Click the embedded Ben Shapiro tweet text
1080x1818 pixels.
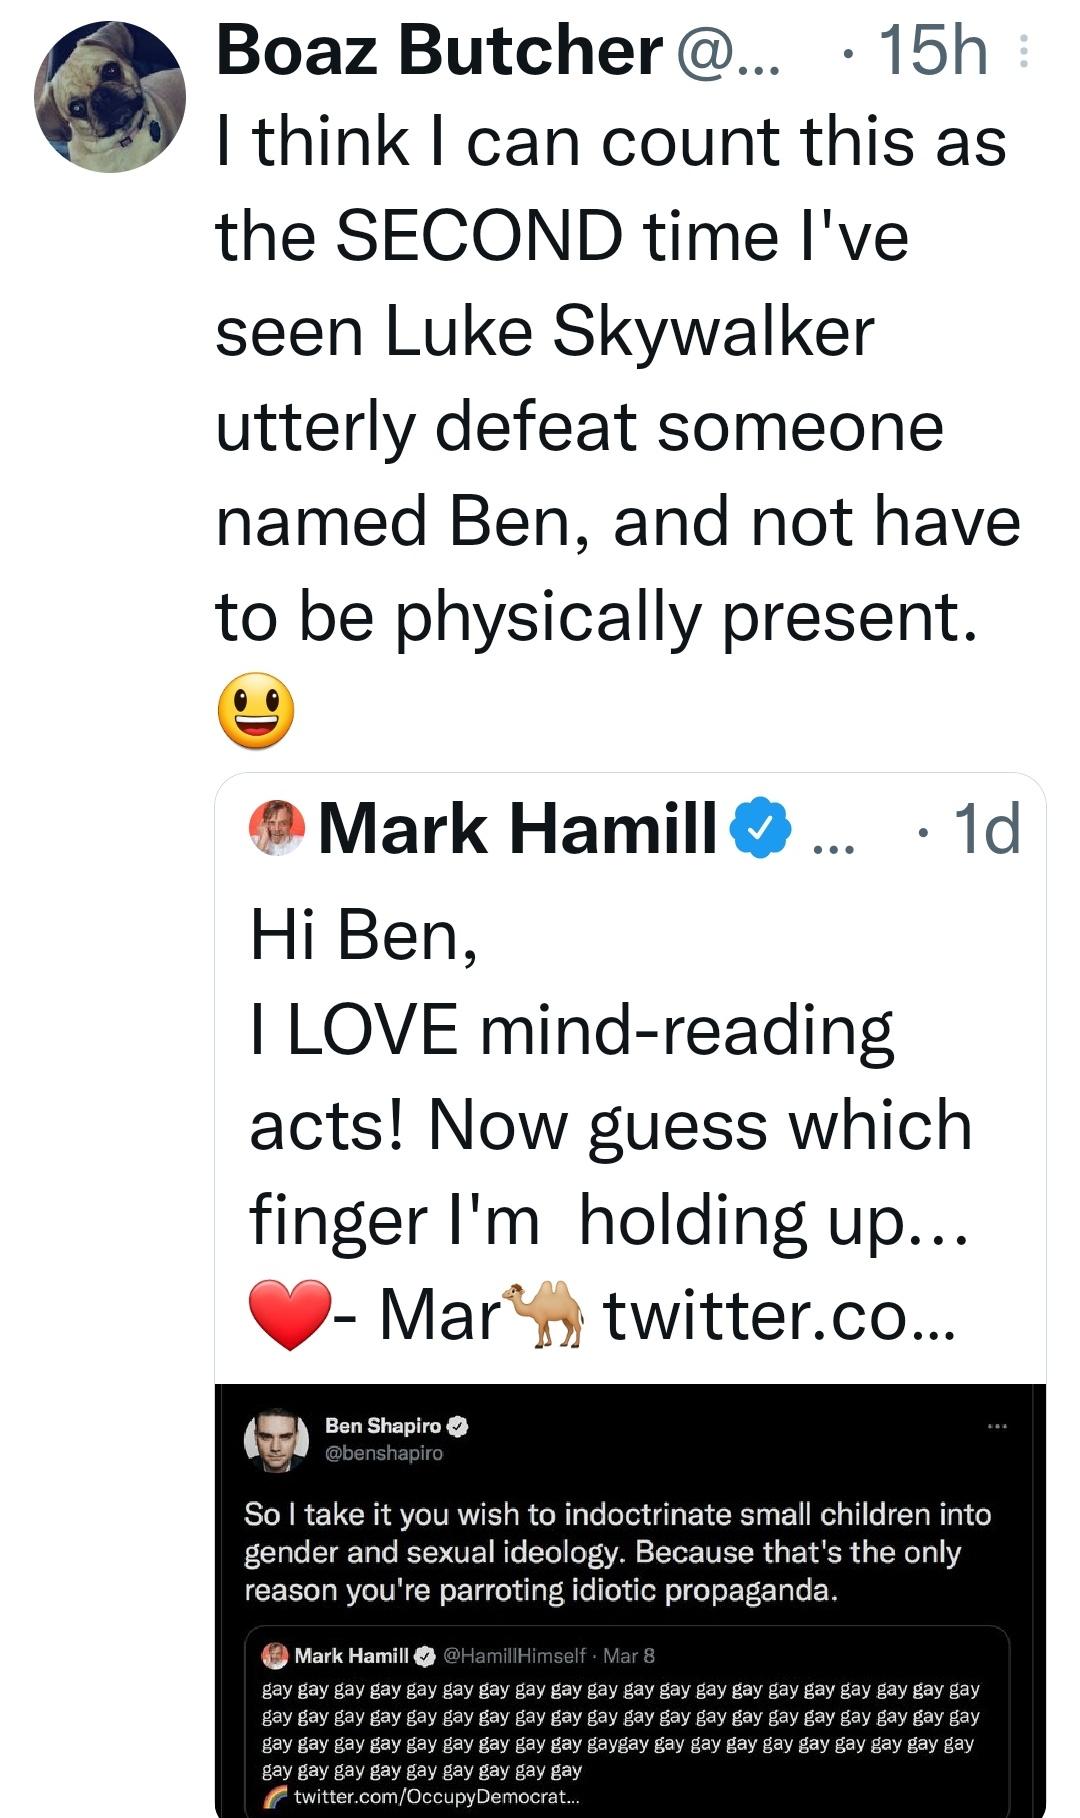(x=617, y=1552)
